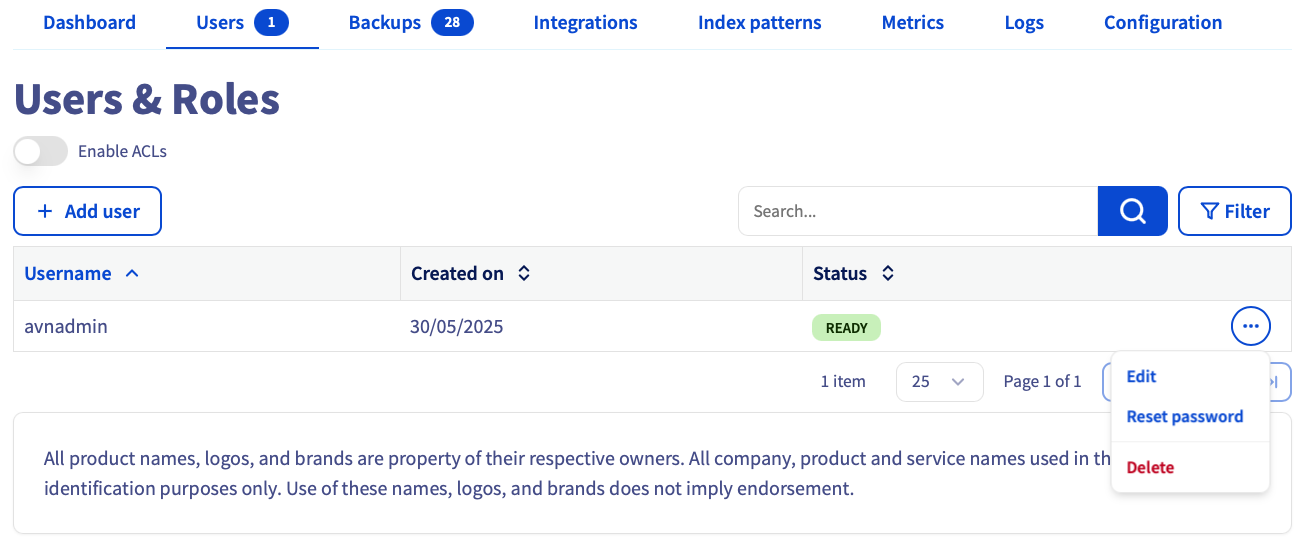Open the Backups tab
The image size is (1303, 544).
(x=411, y=22)
